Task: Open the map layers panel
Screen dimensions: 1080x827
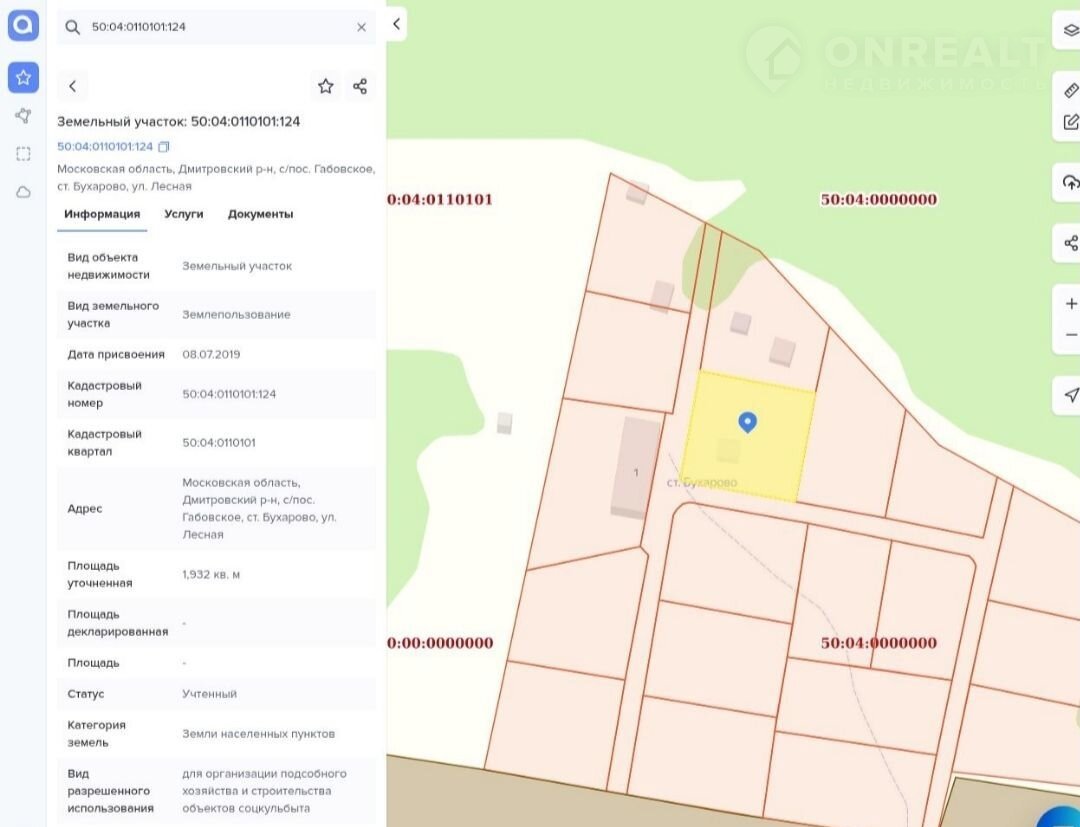Action: tap(1070, 30)
